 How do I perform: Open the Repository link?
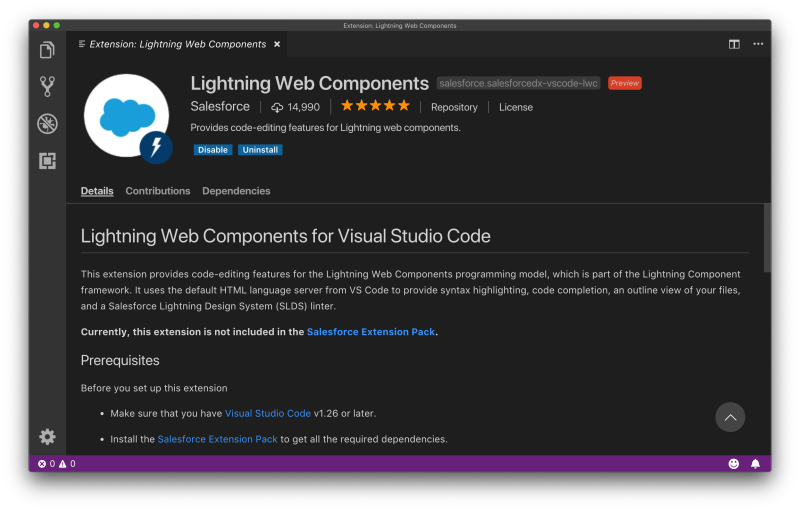[454, 107]
